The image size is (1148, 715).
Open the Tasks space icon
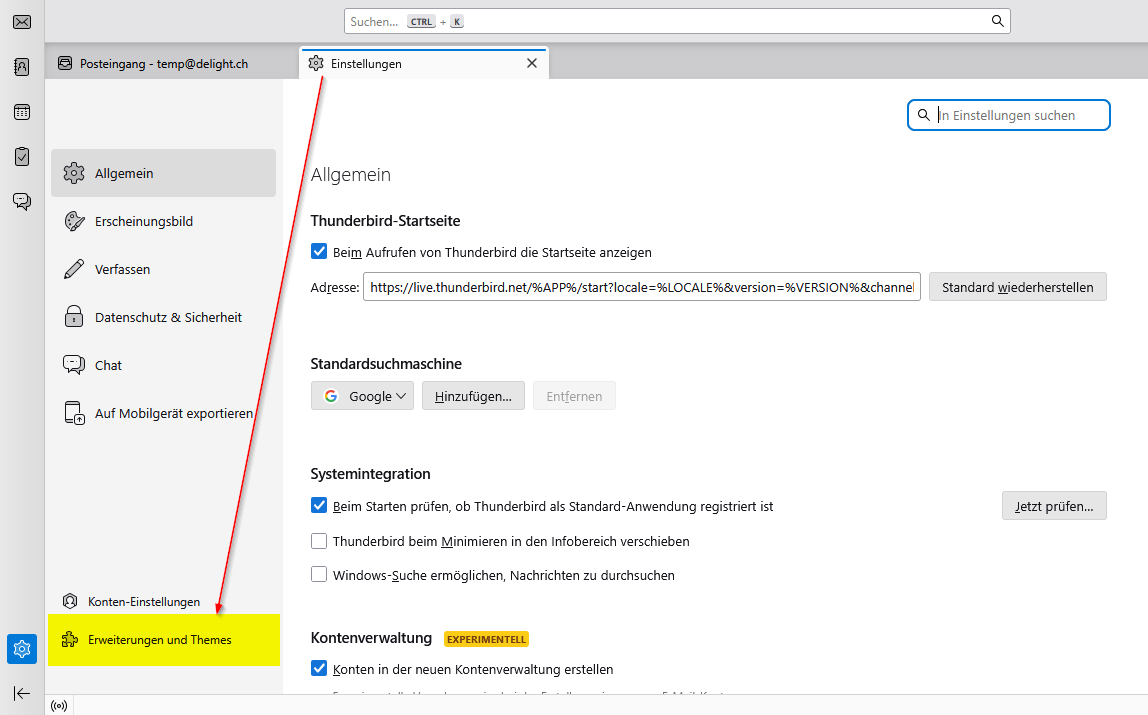click(x=22, y=157)
